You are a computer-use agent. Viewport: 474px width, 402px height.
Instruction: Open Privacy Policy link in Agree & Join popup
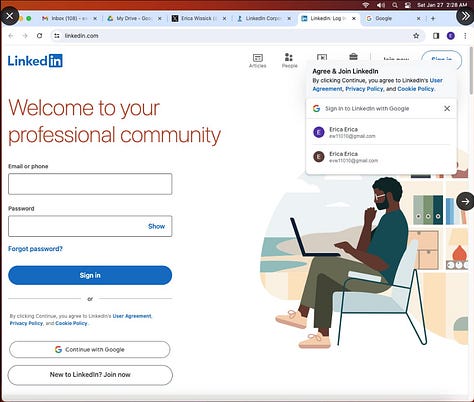click(x=364, y=89)
